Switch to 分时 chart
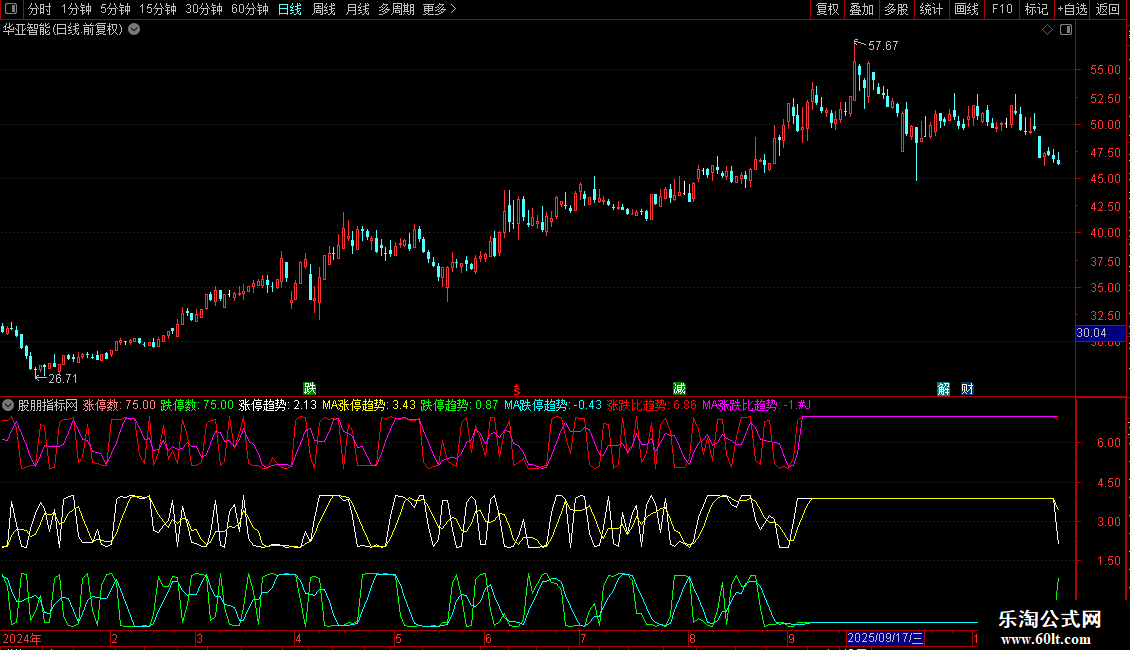 point(40,9)
